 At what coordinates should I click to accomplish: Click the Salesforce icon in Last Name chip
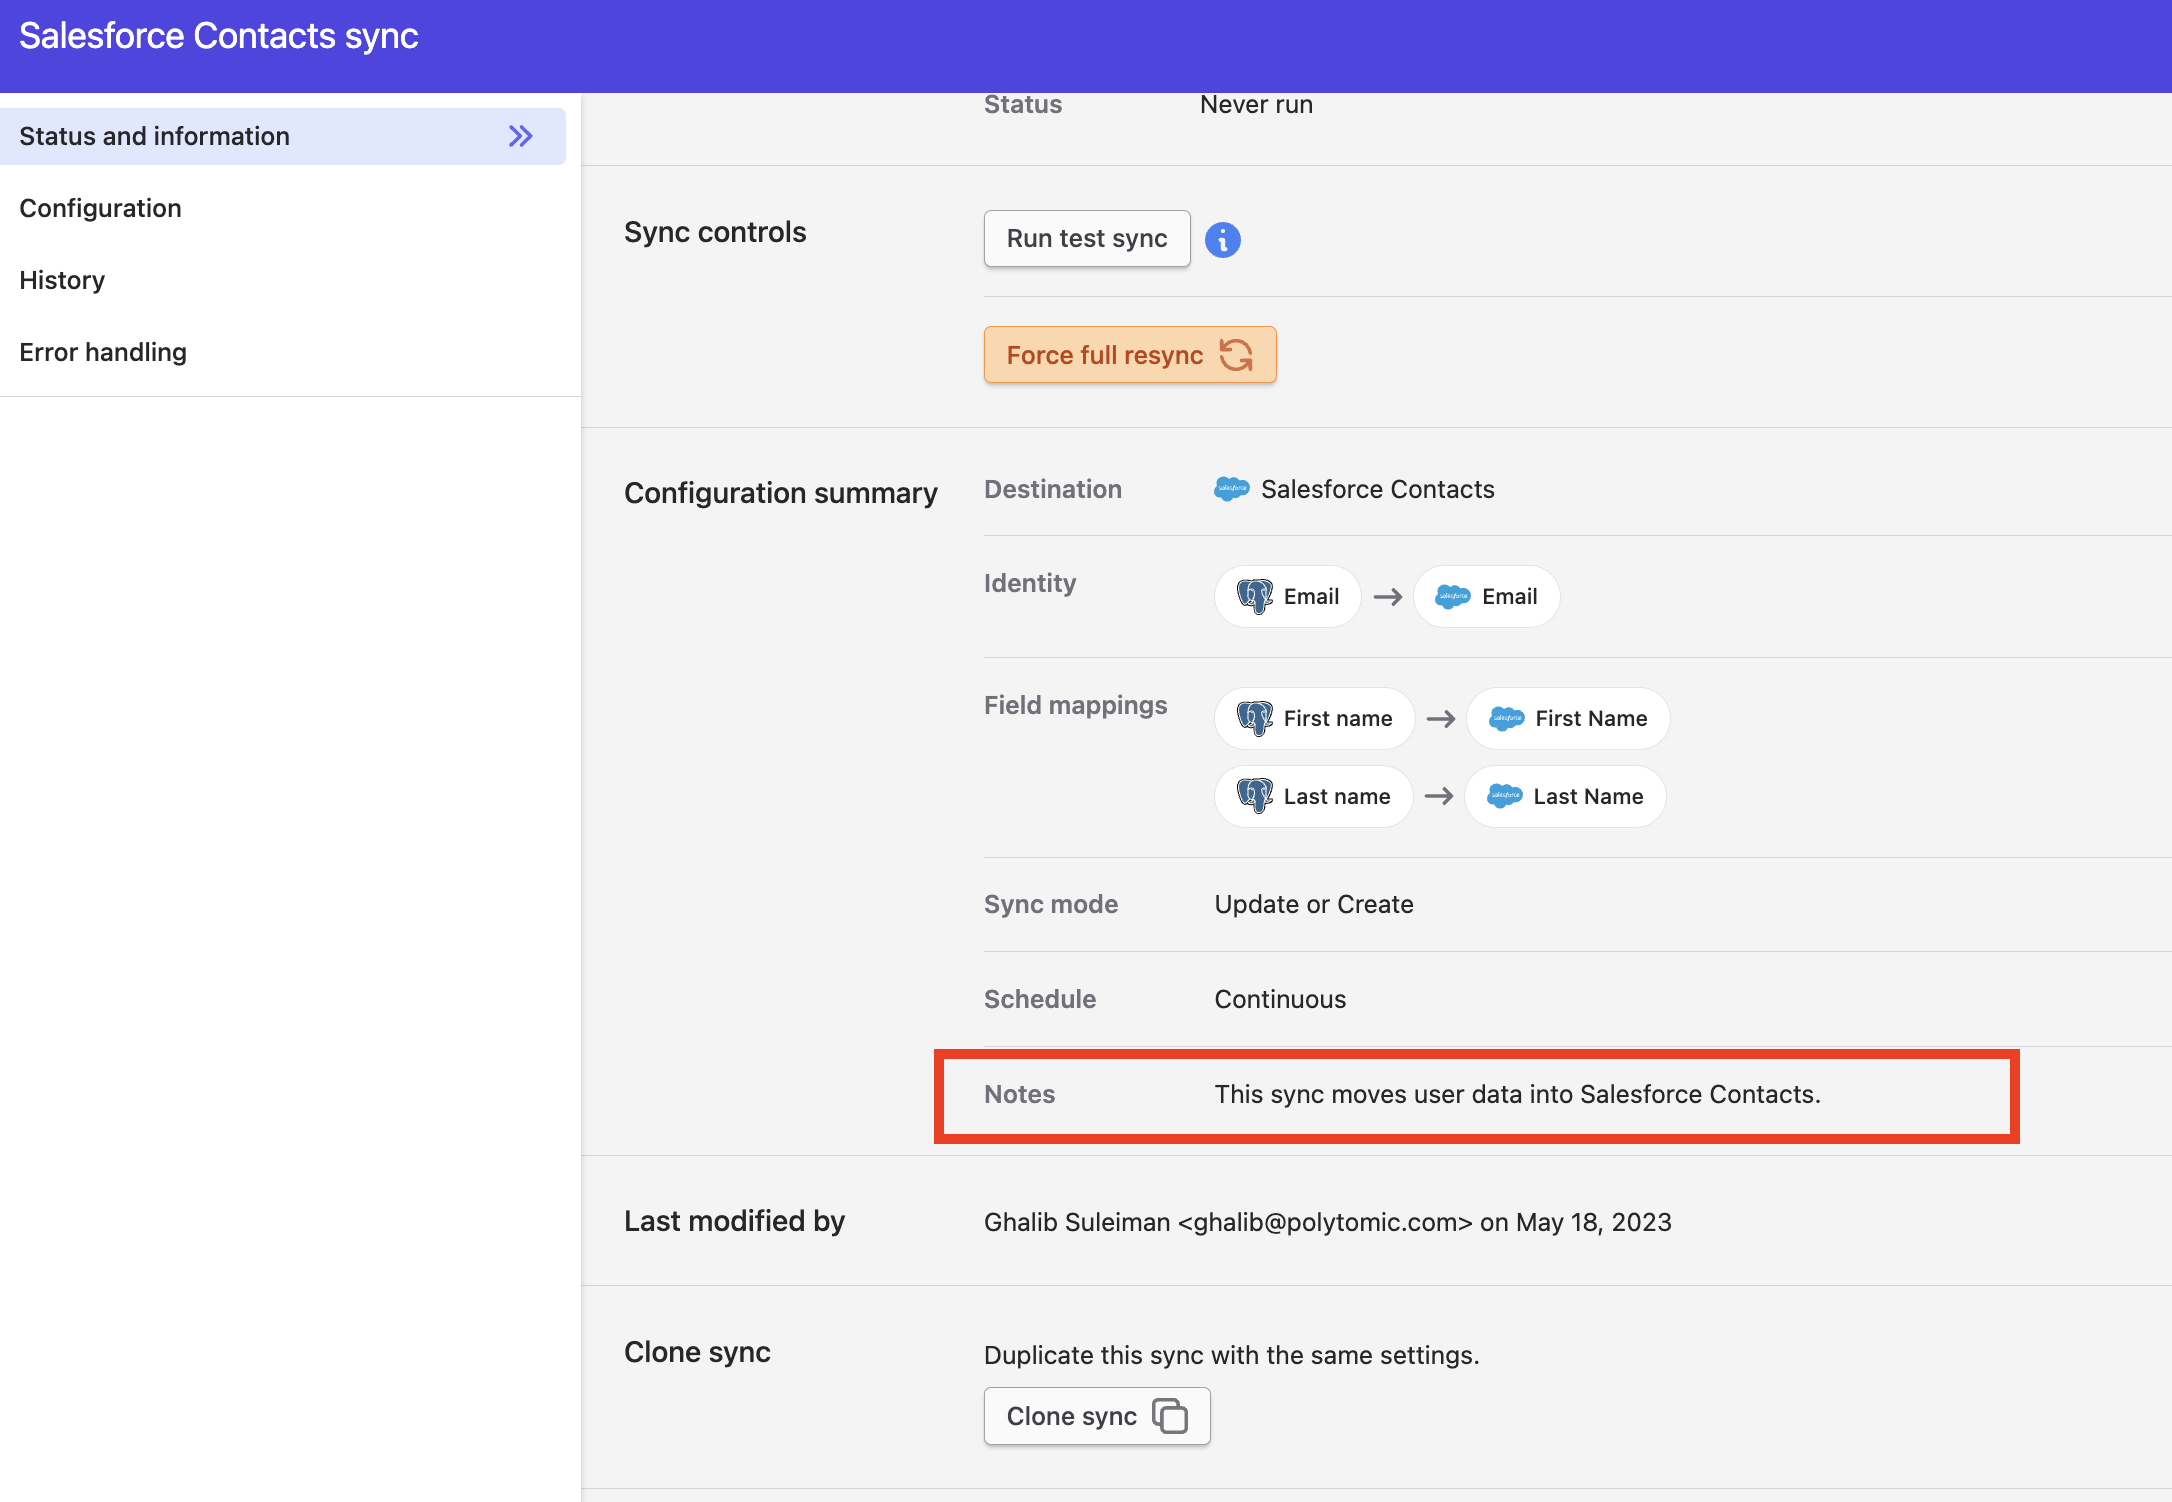[1504, 796]
